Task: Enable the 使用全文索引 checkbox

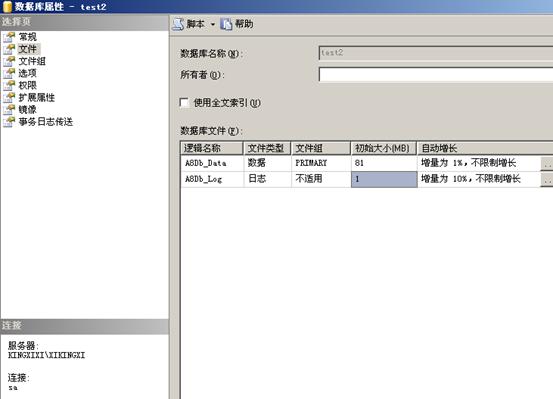Action: click(x=184, y=103)
